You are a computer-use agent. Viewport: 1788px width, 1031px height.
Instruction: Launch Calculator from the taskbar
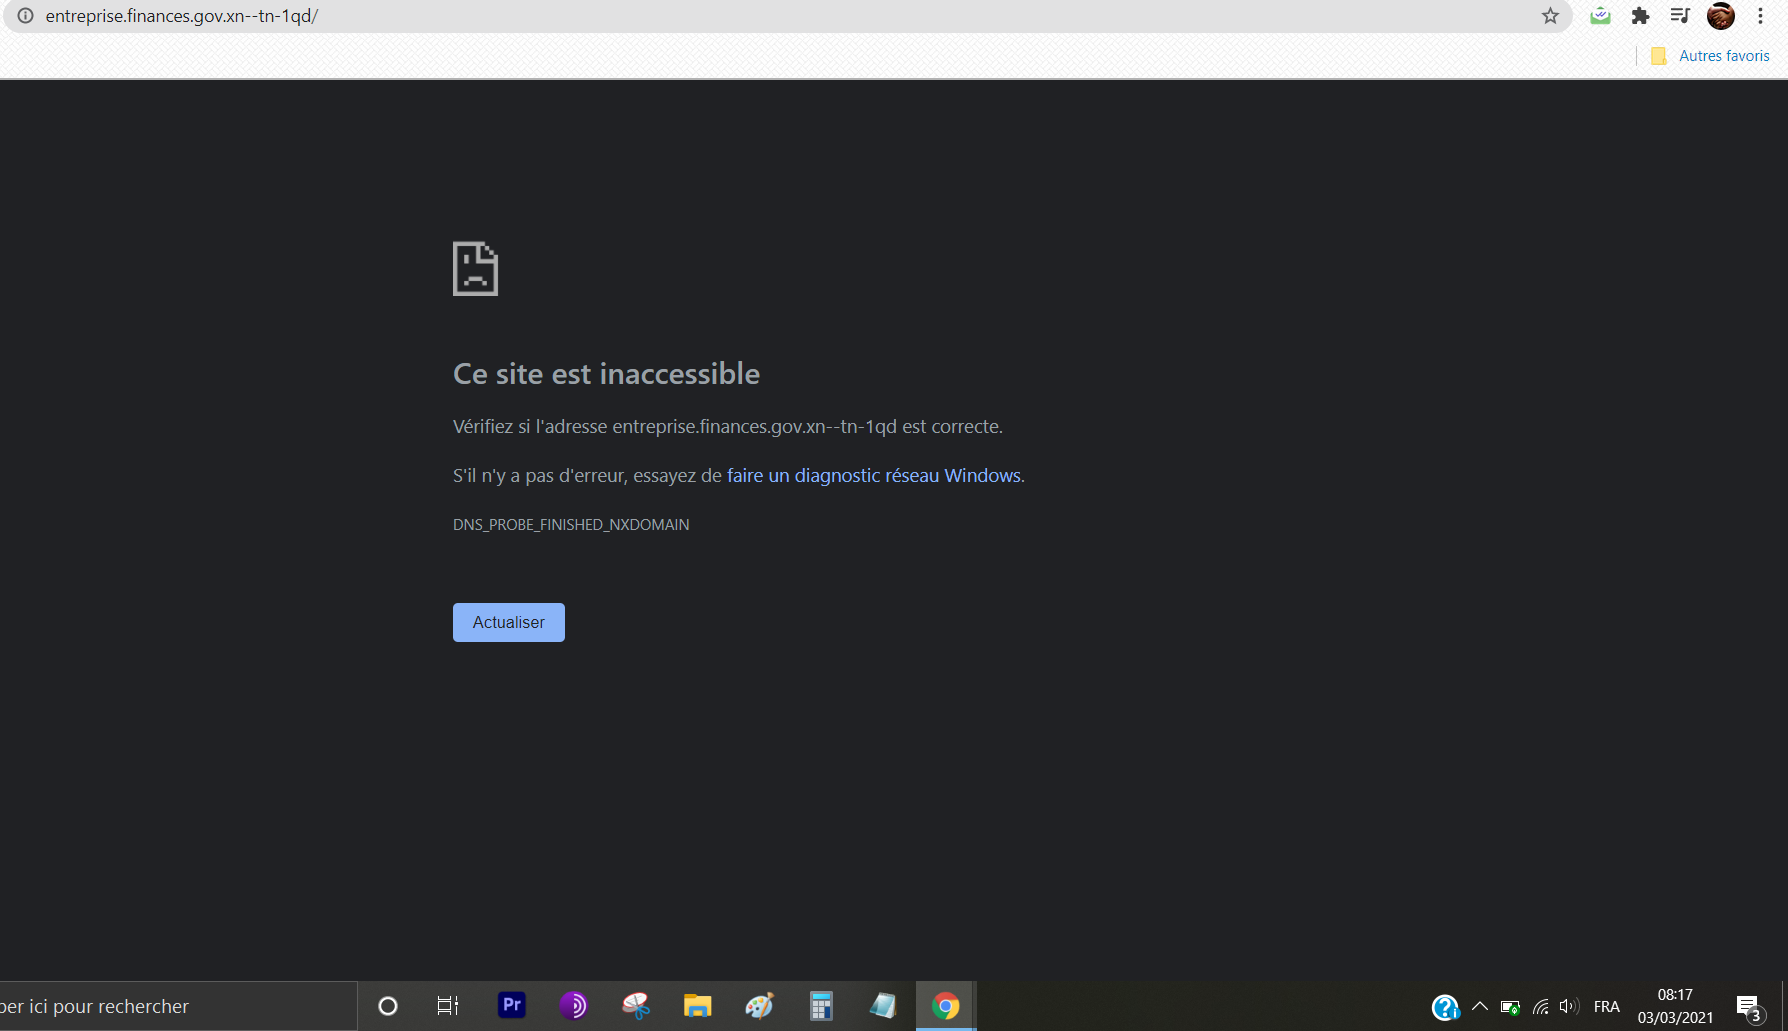821,1005
